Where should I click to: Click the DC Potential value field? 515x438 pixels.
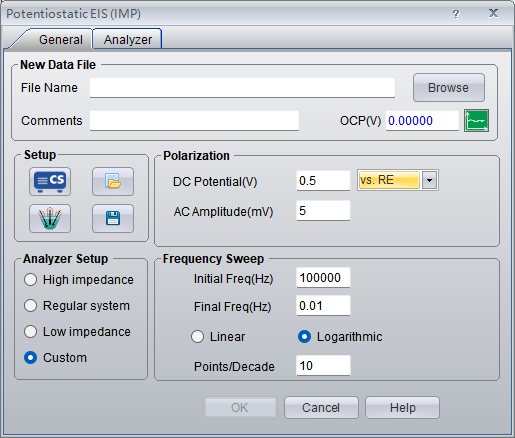click(x=323, y=180)
